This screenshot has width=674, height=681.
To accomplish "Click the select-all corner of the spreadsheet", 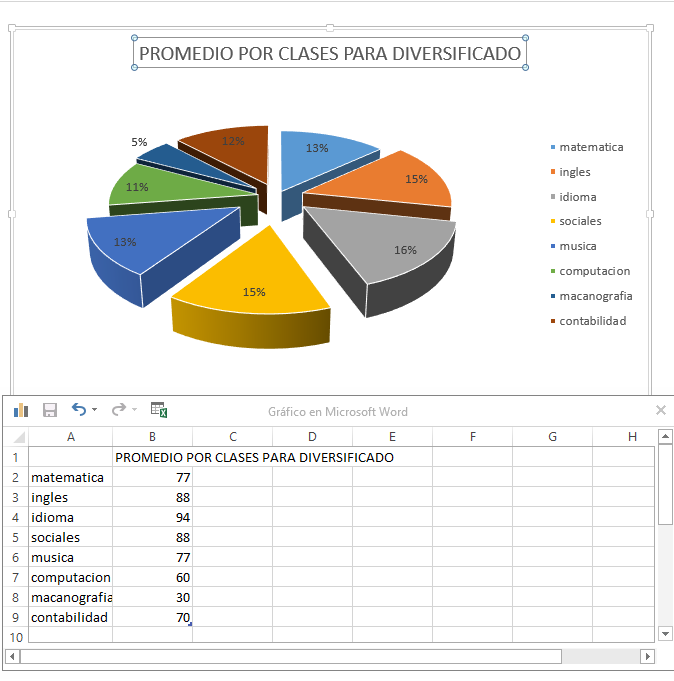I will pyautogui.click(x=16, y=436).
